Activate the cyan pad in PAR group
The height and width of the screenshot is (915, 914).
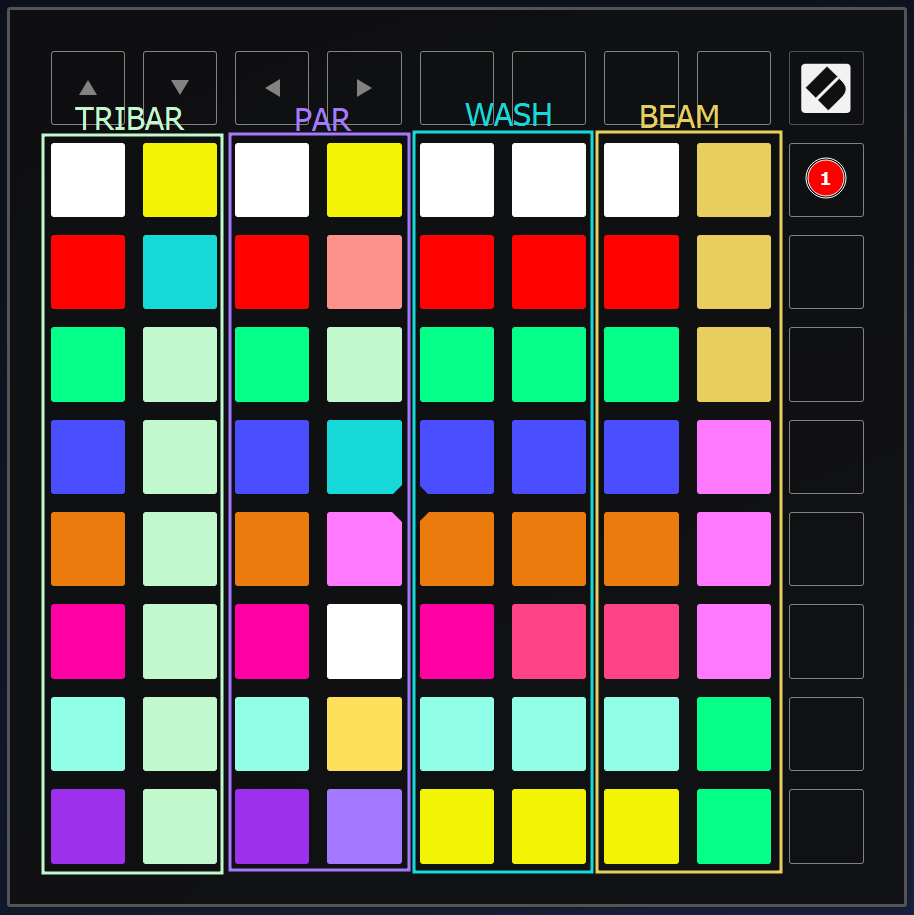364,457
